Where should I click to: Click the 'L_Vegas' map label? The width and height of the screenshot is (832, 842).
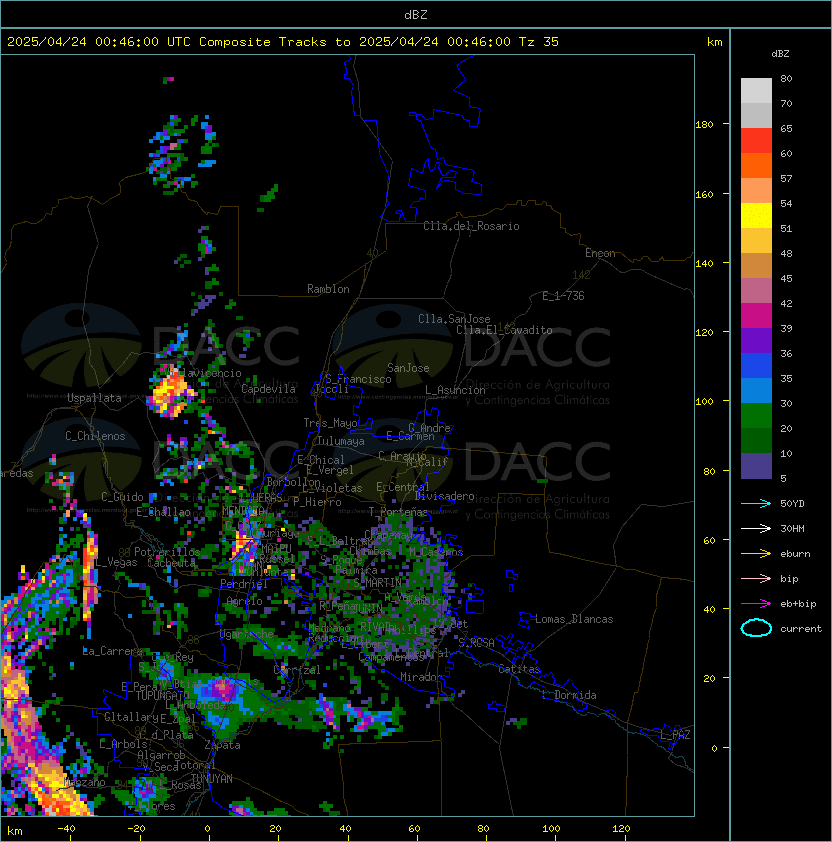point(116,562)
